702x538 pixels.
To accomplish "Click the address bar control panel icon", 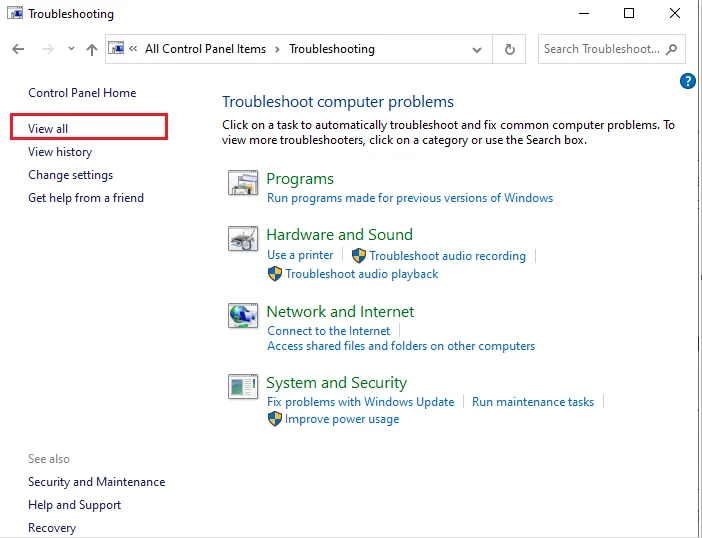I will pyautogui.click(x=116, y=48).
